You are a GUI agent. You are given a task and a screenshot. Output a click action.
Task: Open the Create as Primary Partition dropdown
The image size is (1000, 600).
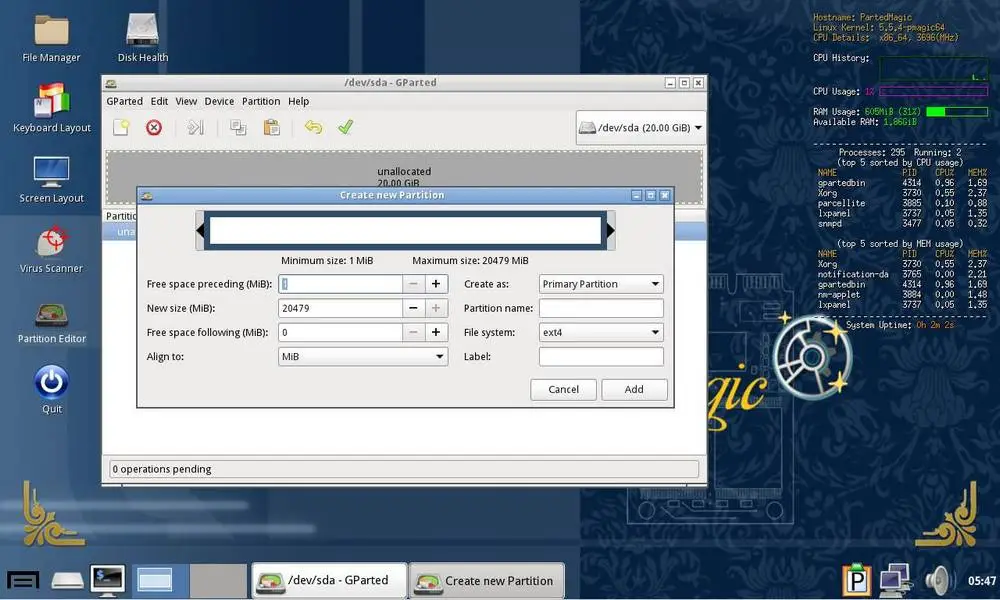tap(601, 284)
